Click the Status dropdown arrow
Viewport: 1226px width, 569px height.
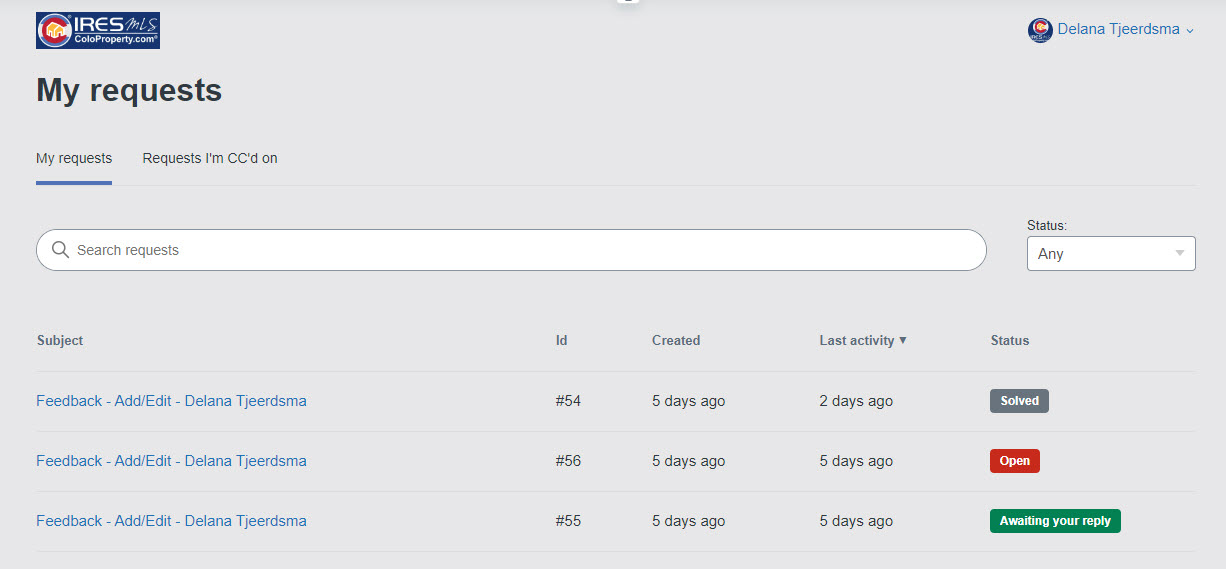[1181, 254]
